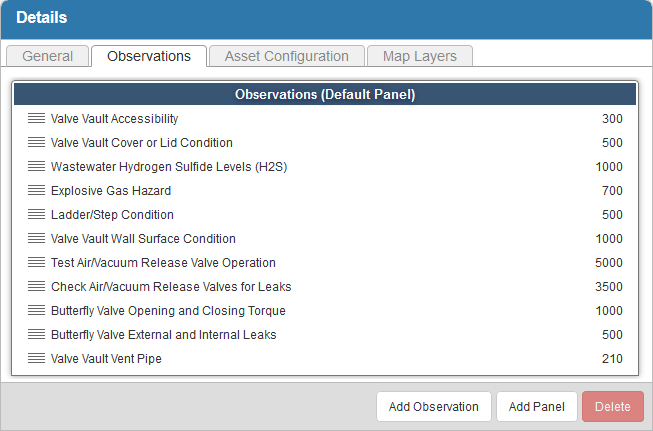
Task: Select the Observations tab
Action: click(148, 56)
